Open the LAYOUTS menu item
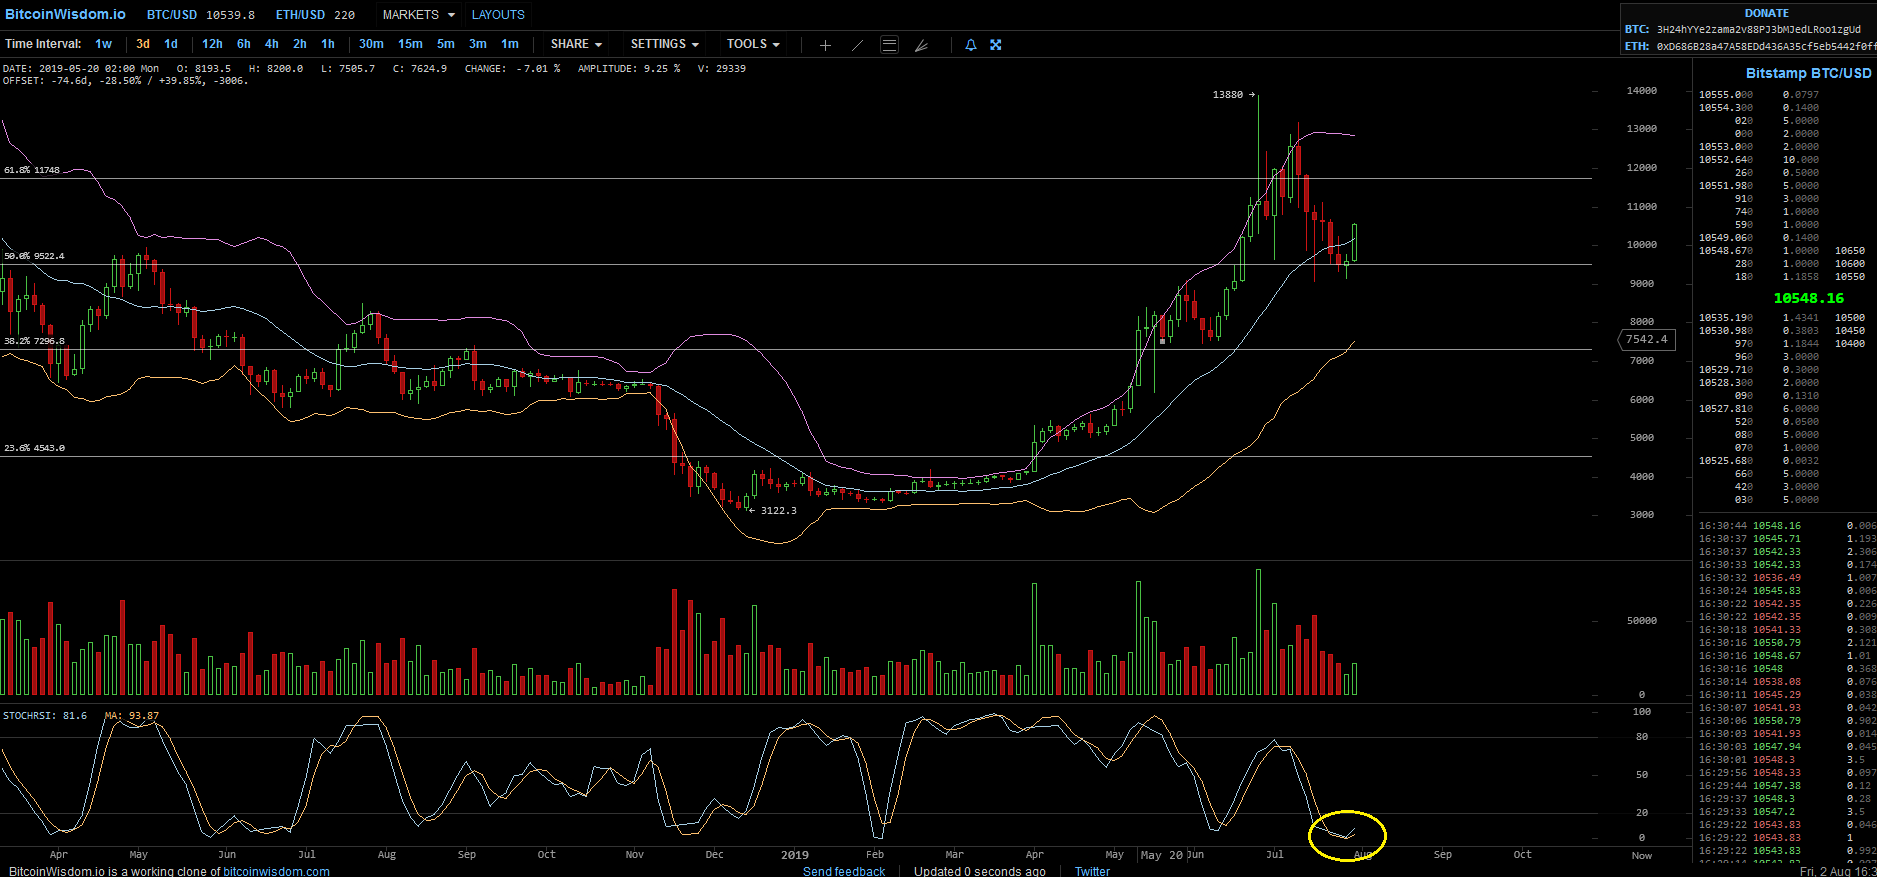The width and height of the screenshot is (1877, 877). point(498,15)
